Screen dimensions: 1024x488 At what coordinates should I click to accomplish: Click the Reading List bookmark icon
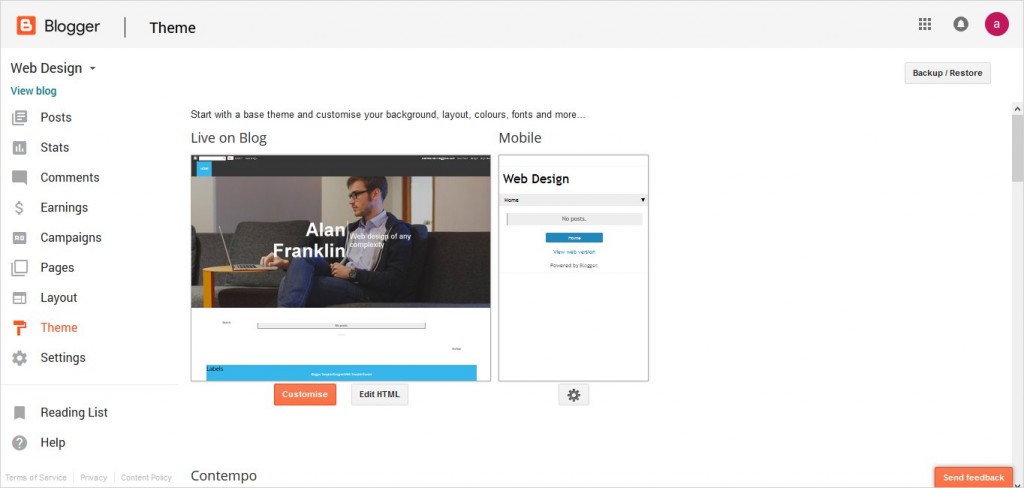[x=20, y=413]
